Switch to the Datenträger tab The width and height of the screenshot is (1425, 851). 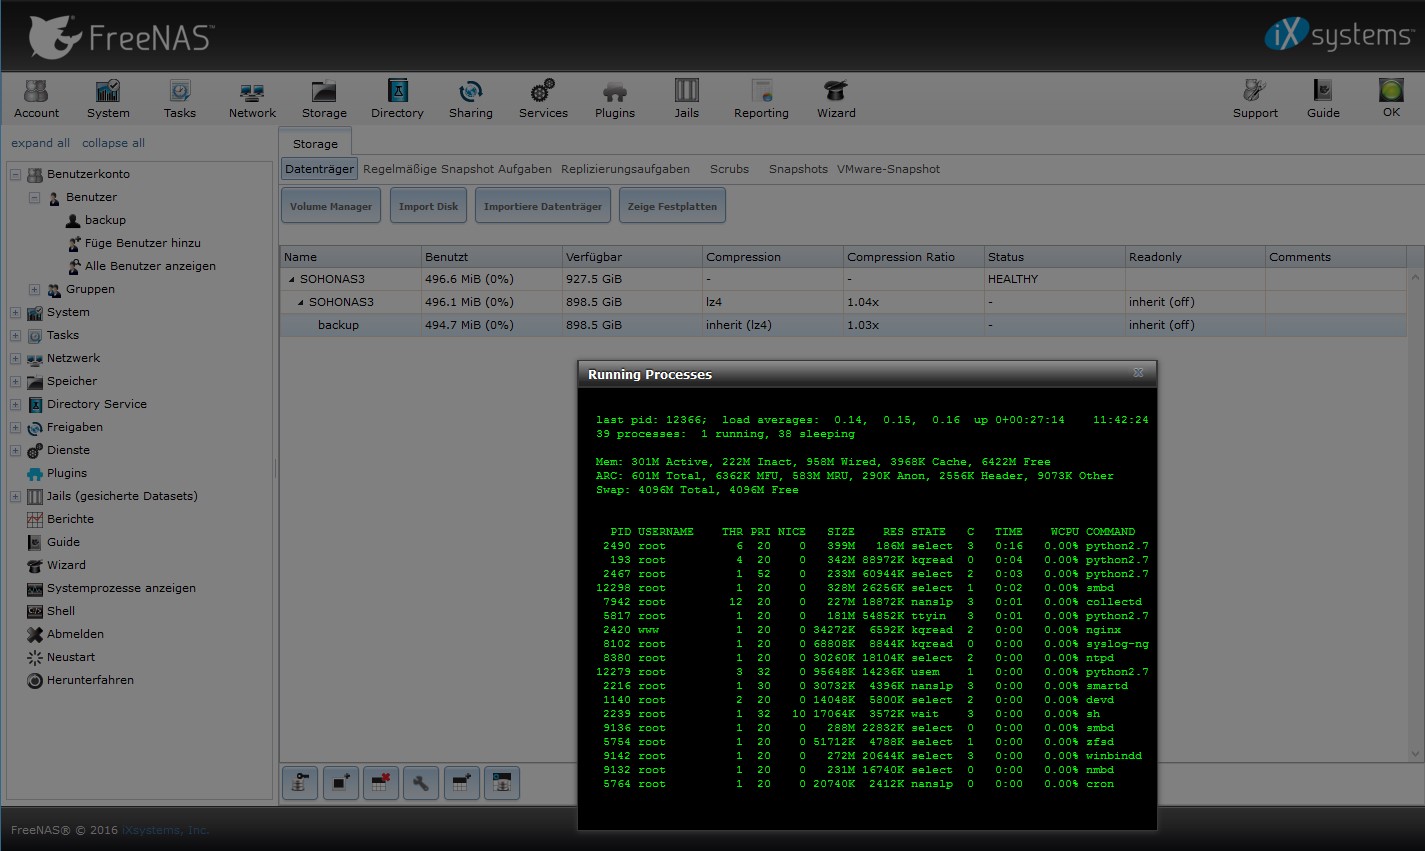(319, 169)
